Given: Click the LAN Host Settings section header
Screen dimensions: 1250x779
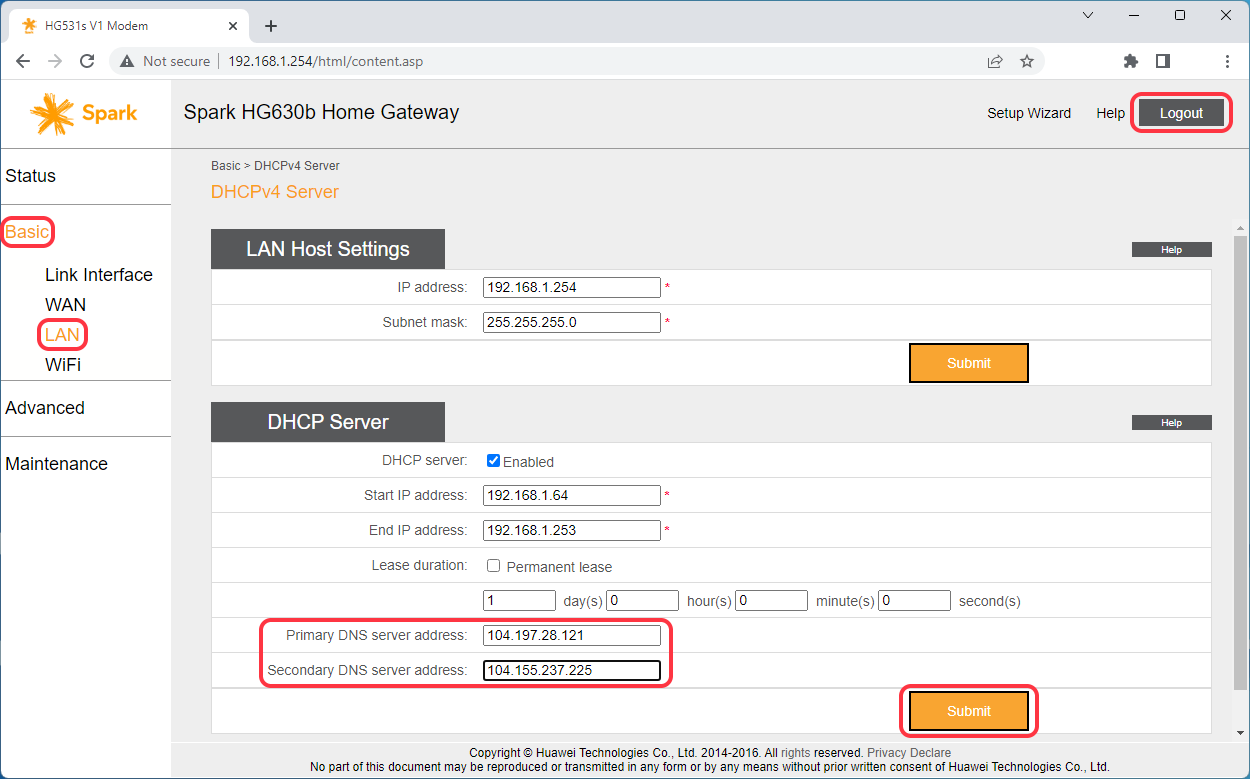Looking at the screenshot, I should coord(328,249).
